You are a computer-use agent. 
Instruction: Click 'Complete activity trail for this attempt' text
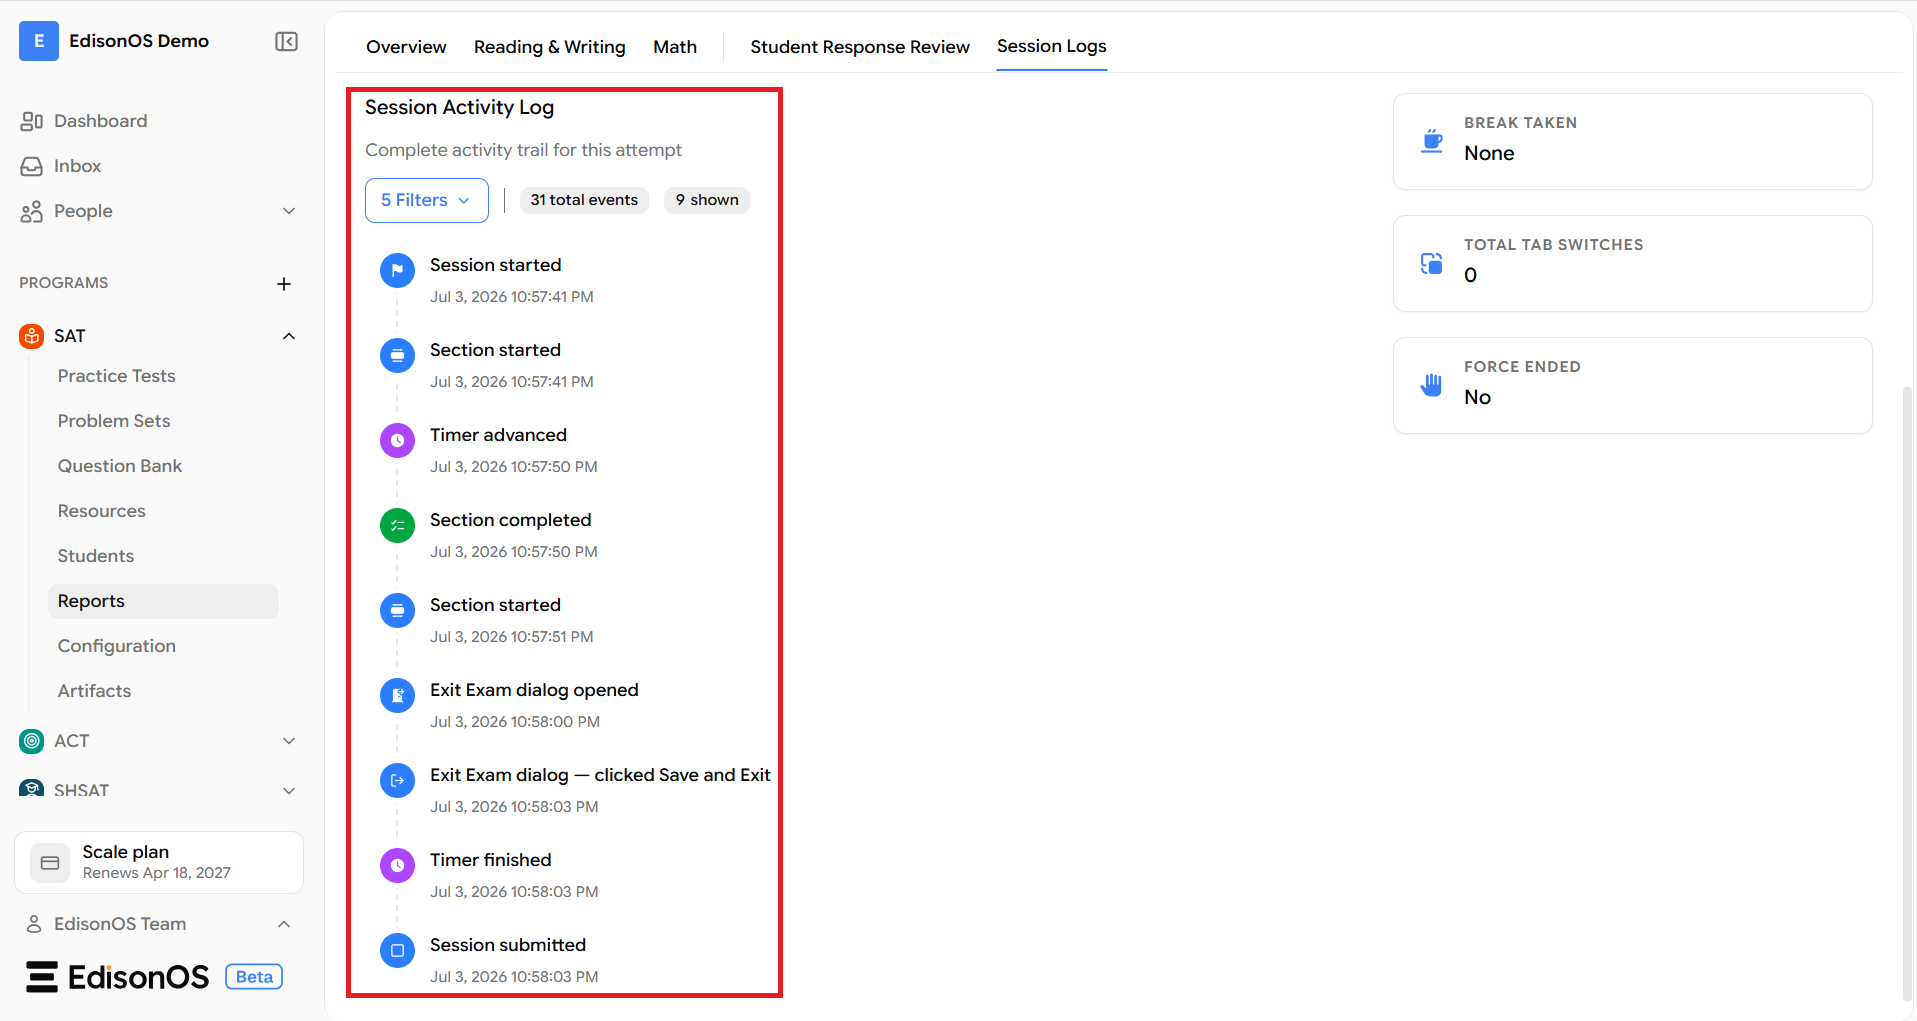(x=523, y=150)
